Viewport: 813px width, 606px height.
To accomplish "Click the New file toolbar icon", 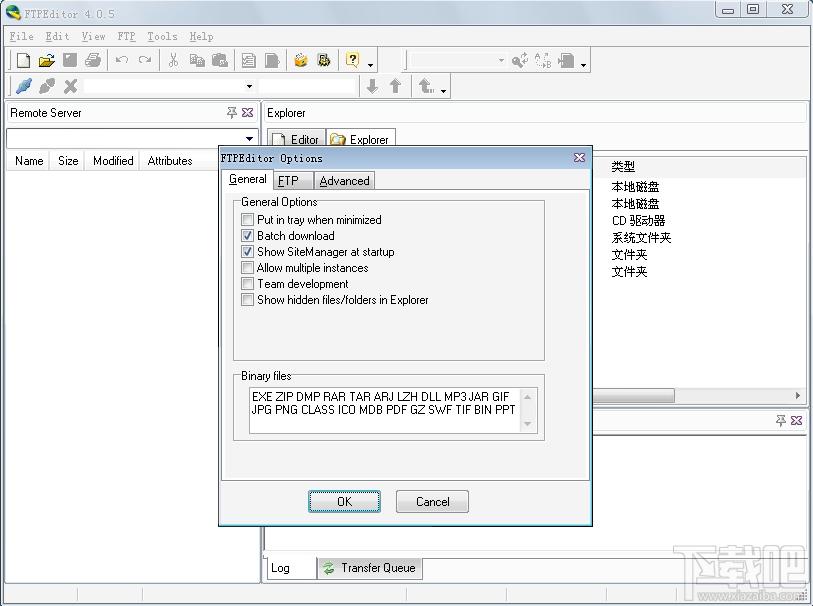I will (x=23, y=60).
